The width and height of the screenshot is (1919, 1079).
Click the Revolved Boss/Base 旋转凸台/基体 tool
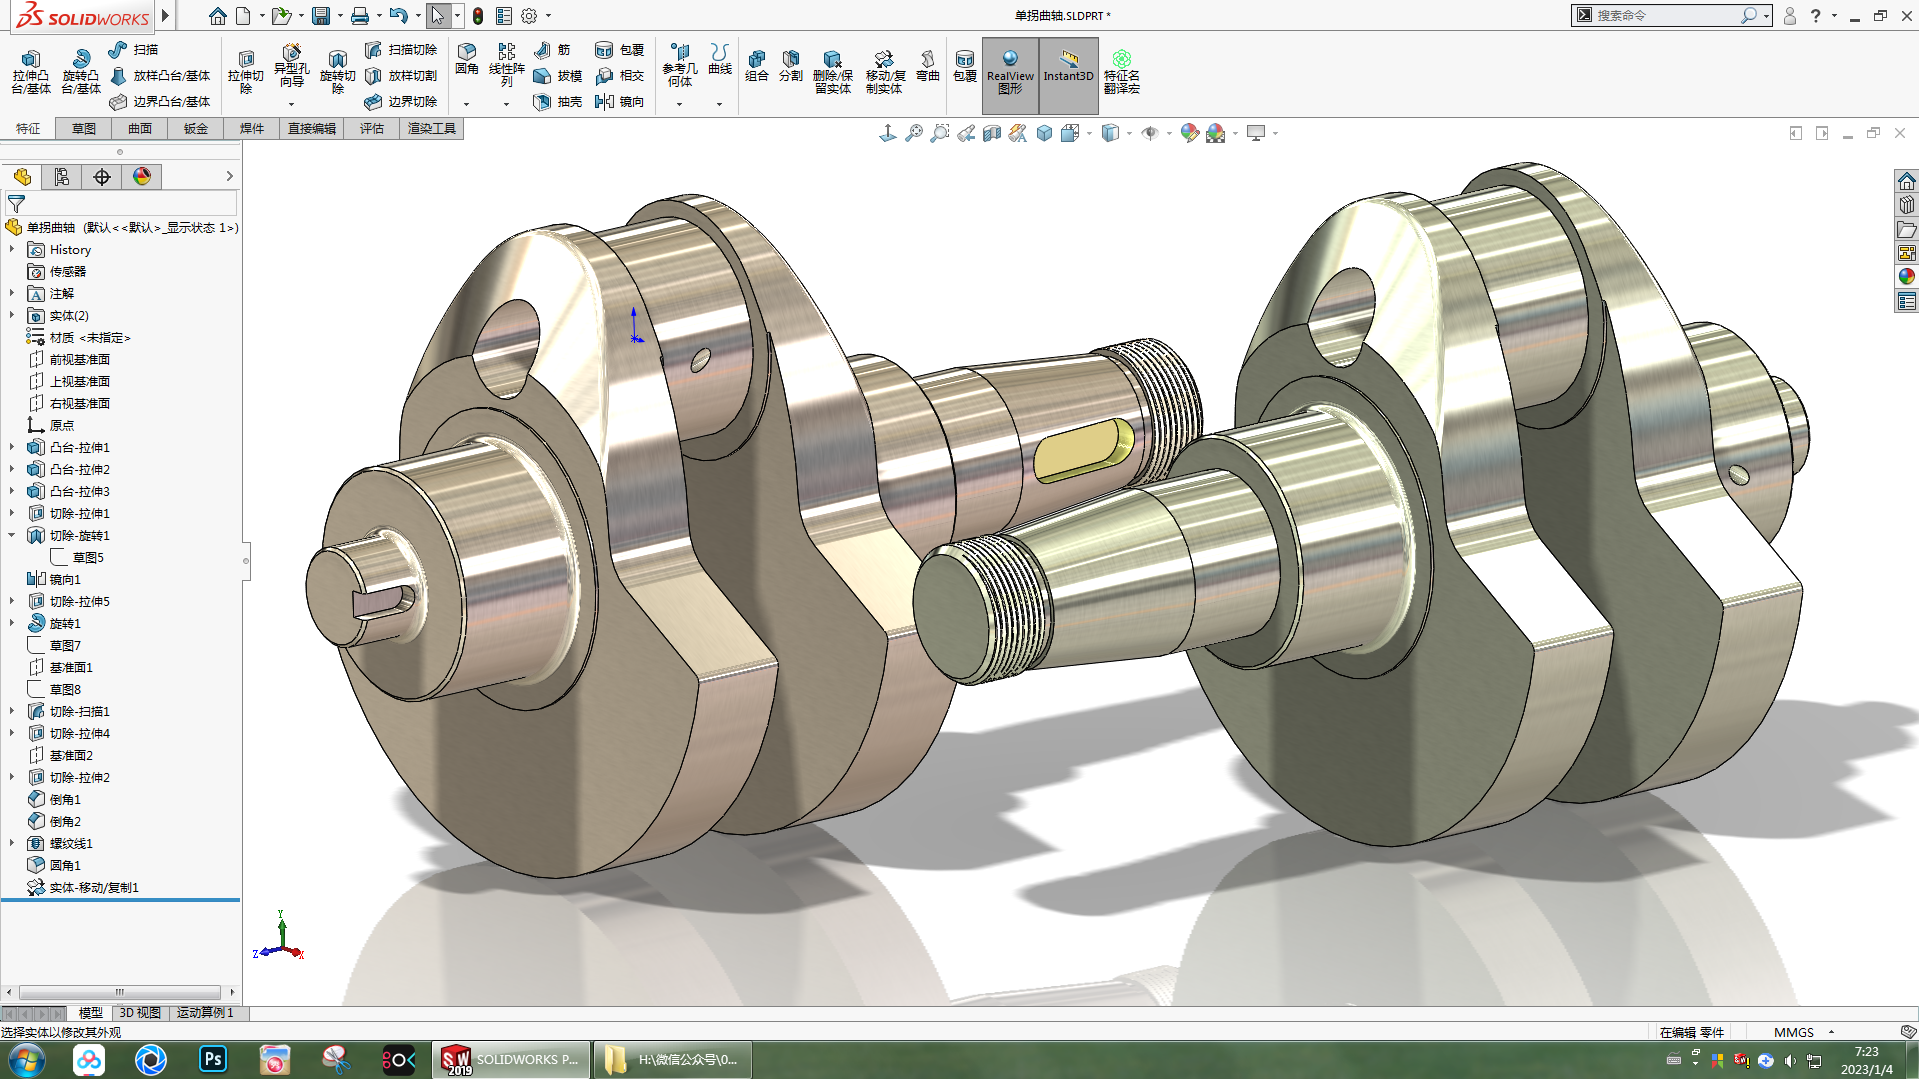80,72
